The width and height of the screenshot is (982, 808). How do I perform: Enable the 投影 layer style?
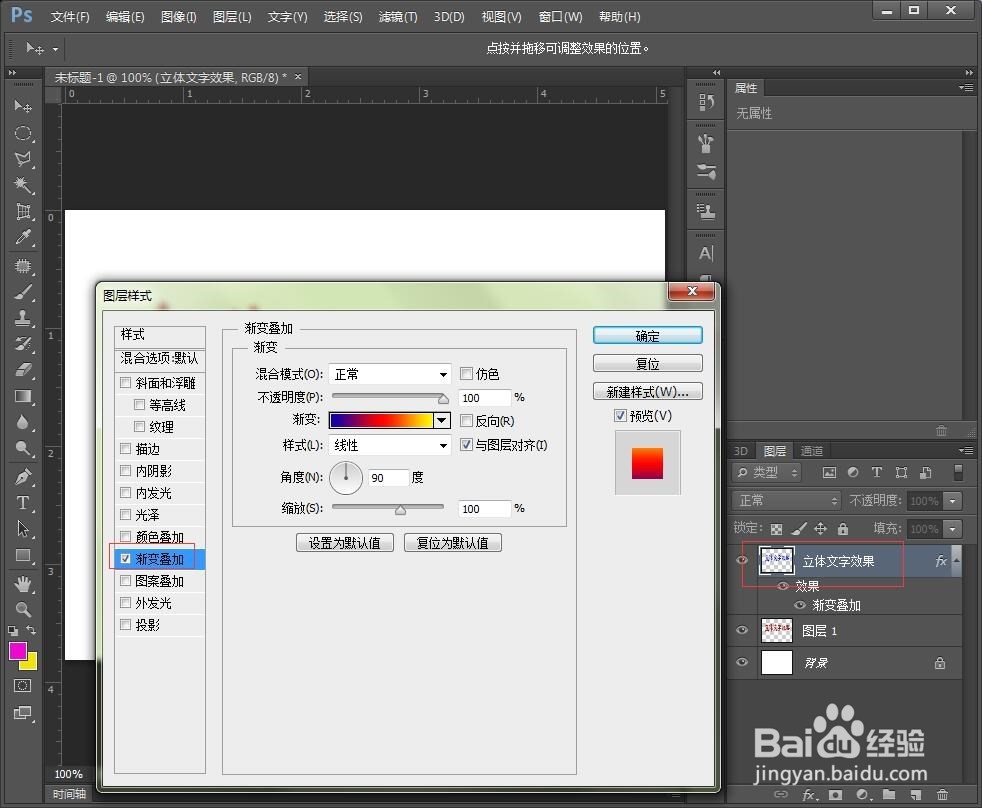point(126,625)
